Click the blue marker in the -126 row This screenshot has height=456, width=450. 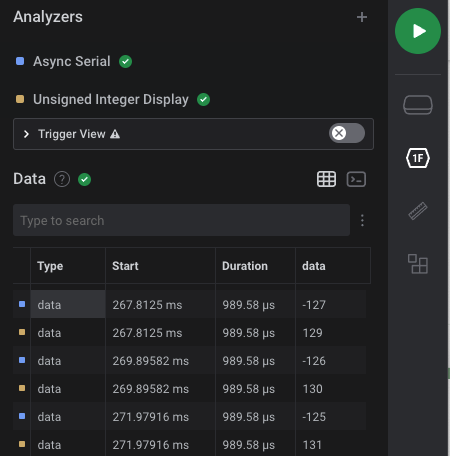pos(22,360)
